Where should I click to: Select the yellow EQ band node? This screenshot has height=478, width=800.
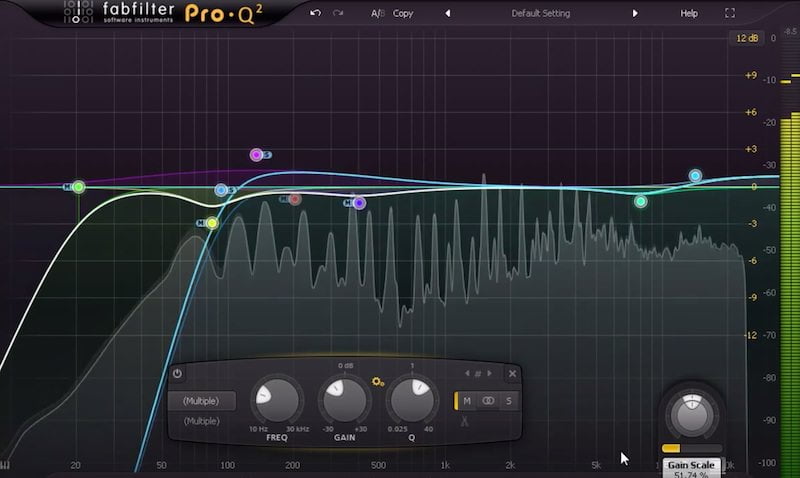coord(212,223)
